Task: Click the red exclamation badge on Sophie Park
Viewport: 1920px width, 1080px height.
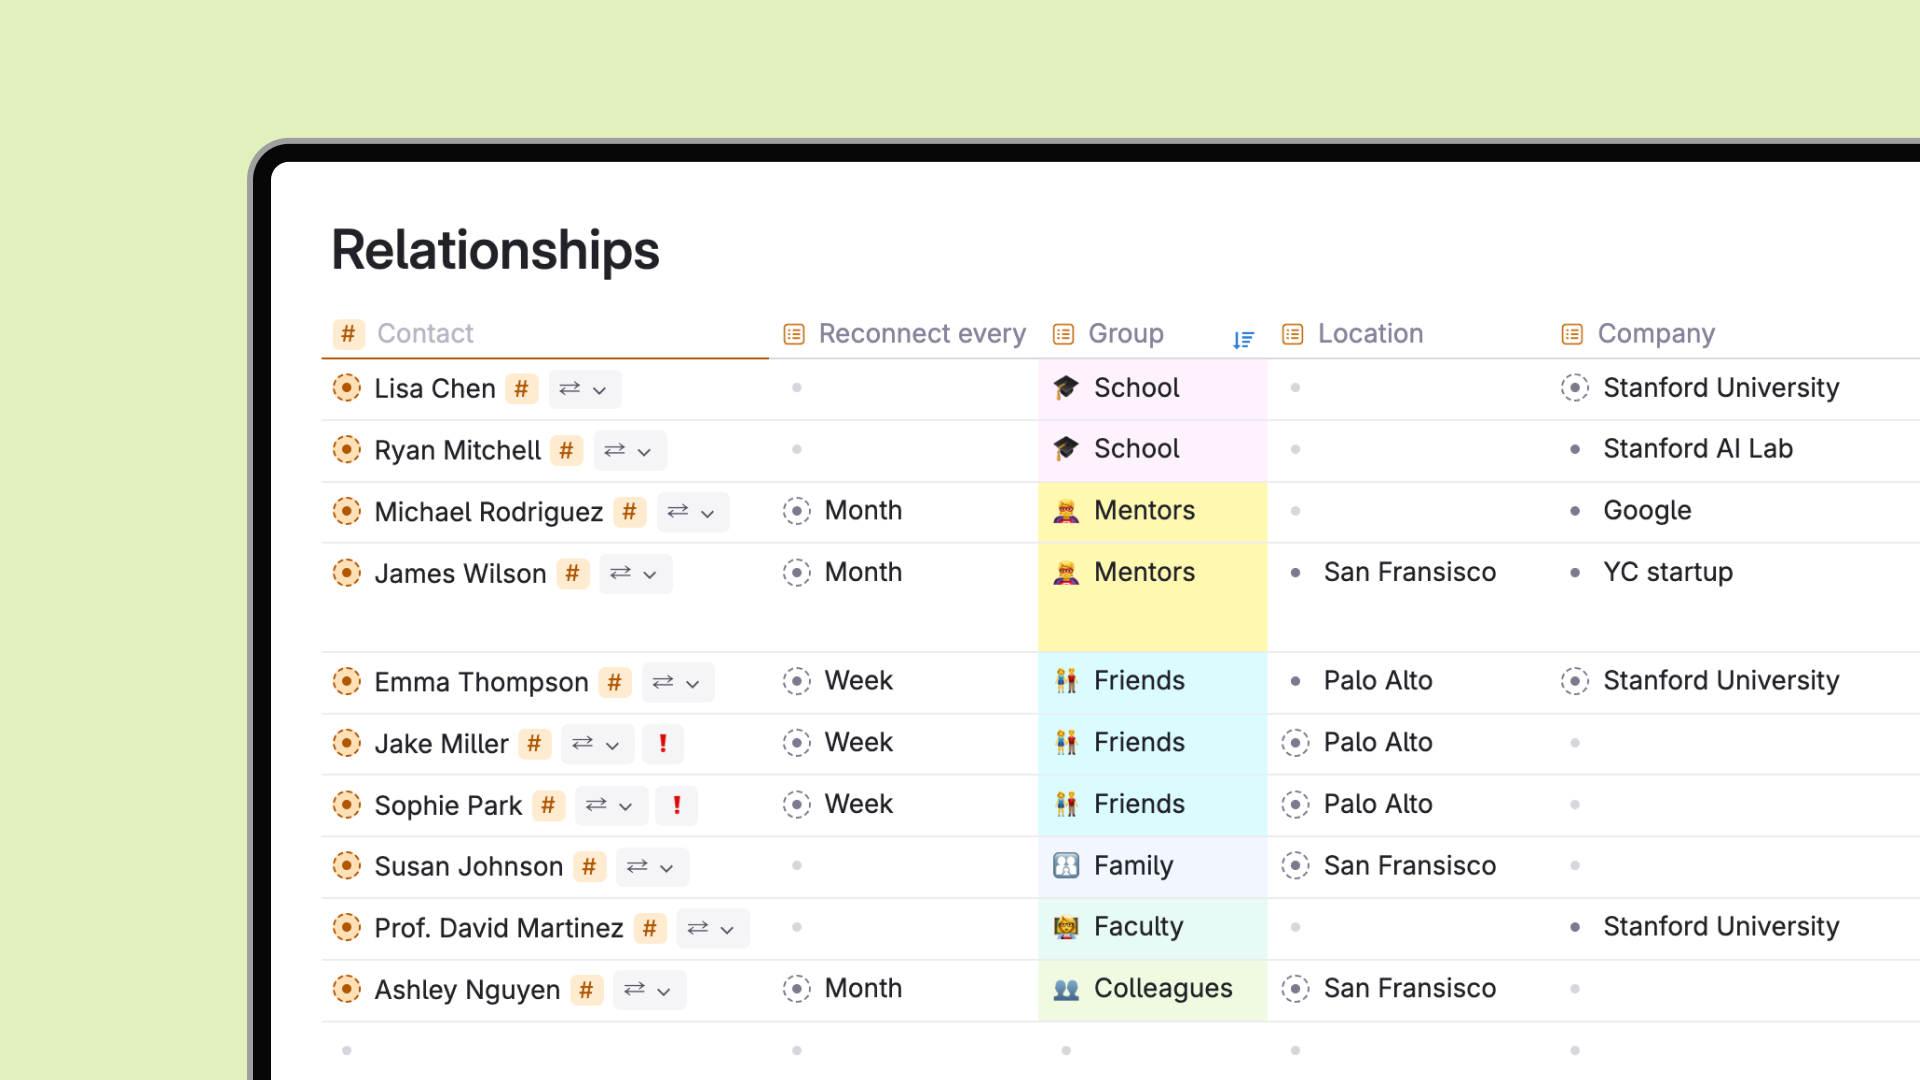Action: (677, 806)
